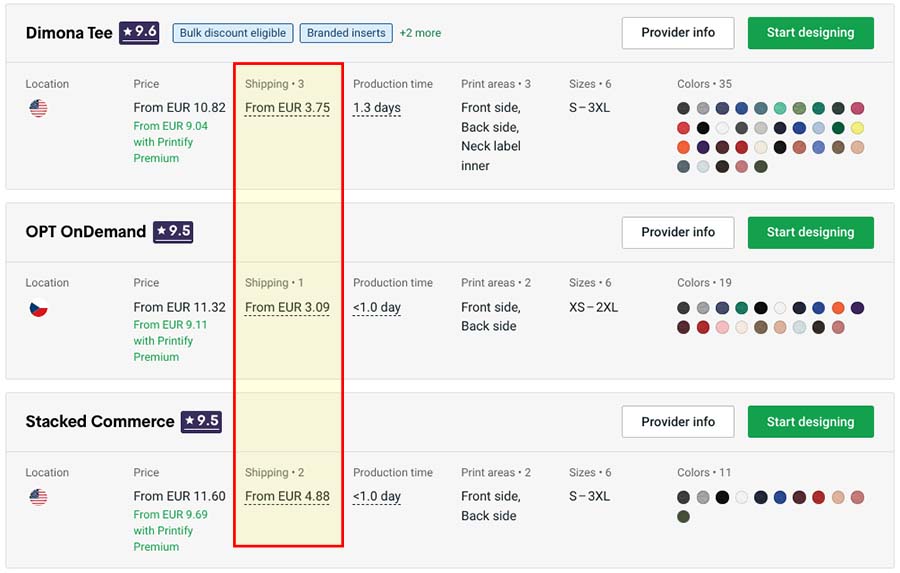Open OPT OnDemand shipping From EUR 3.09
The width and height of the screenshot is (900, 573).
click(x=288, y=308)
